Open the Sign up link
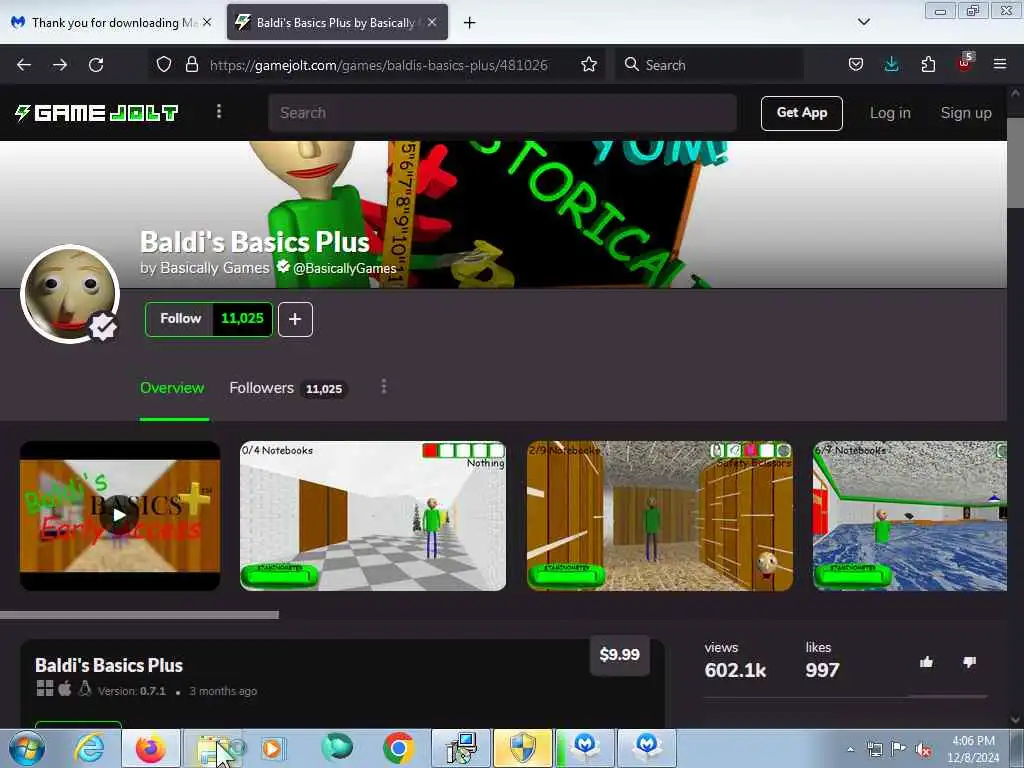This screenshot has height=768, width=1024. [966, 113]
